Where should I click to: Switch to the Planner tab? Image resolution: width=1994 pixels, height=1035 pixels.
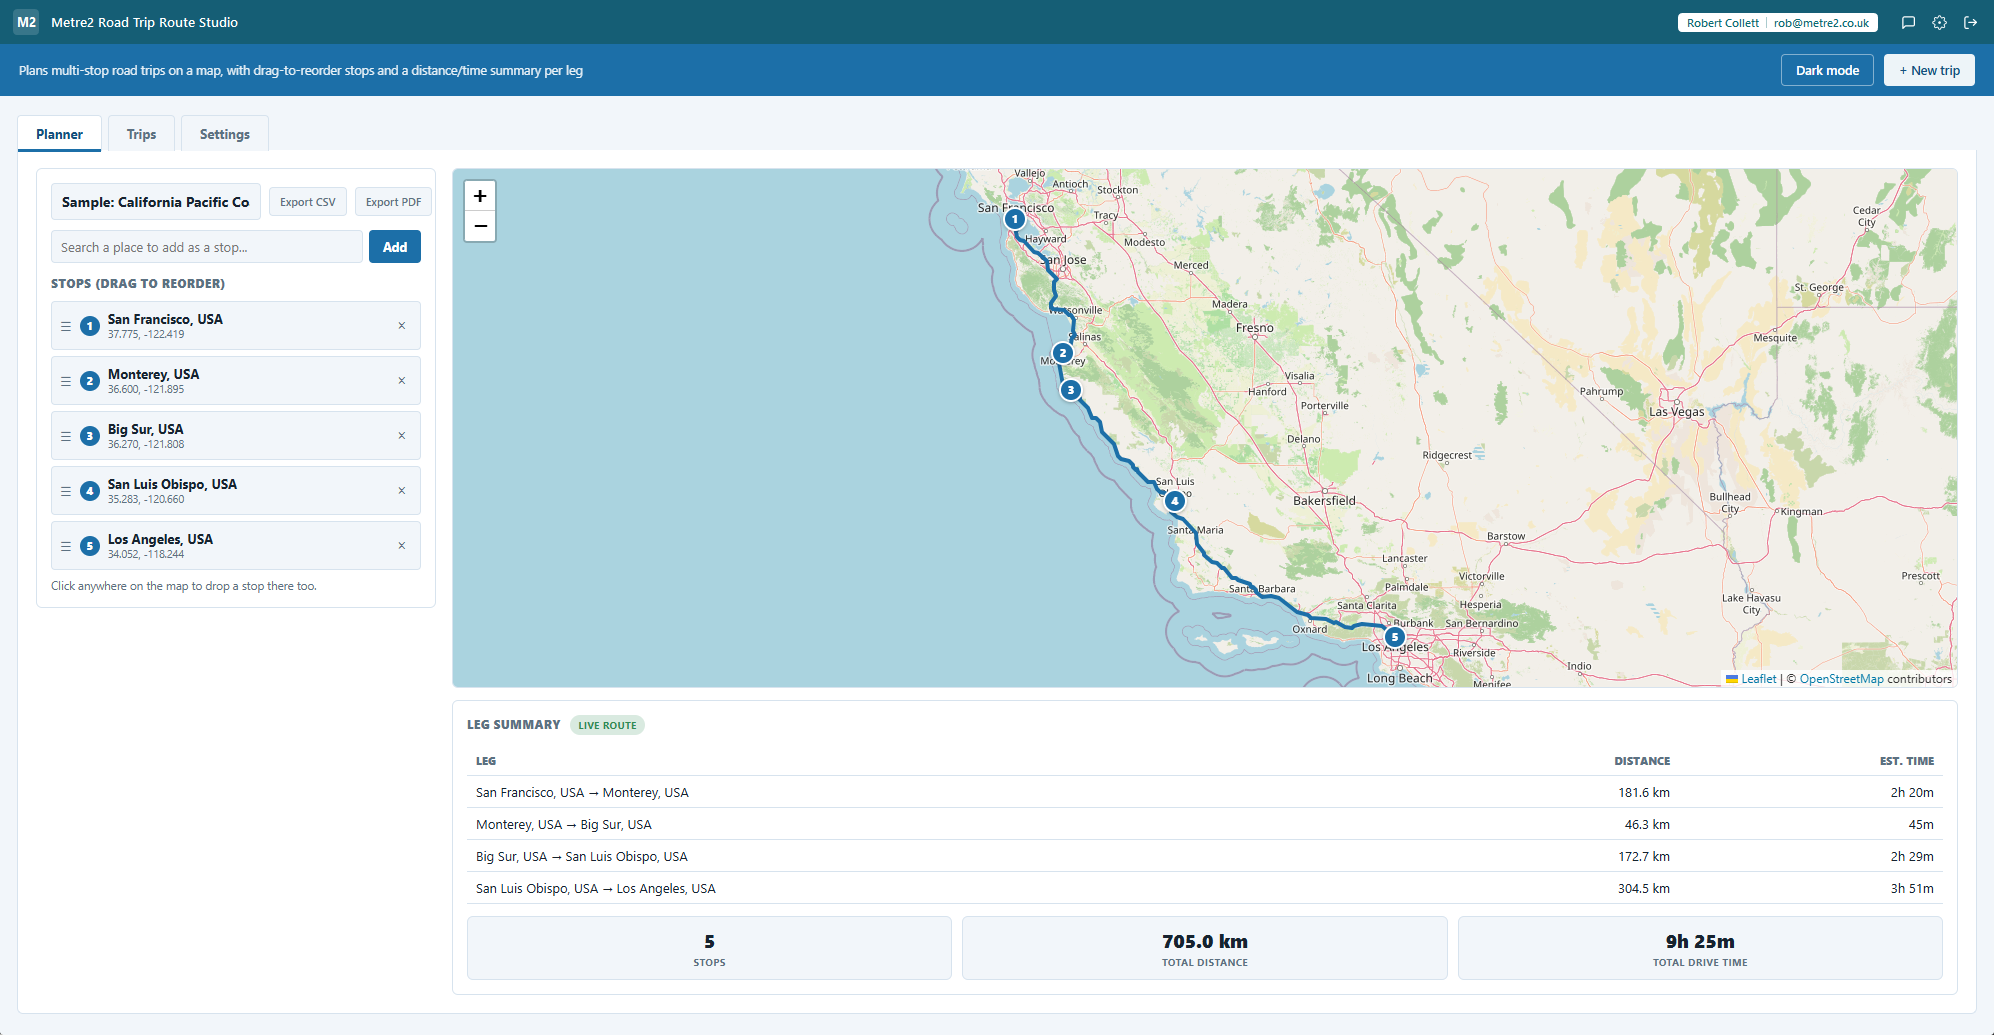tap(59, 134)
